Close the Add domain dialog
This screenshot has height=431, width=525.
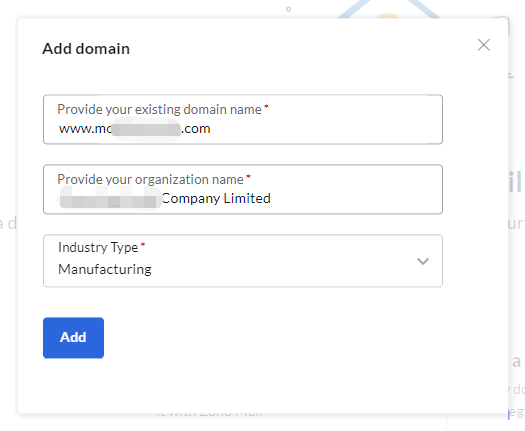point(483,45)
